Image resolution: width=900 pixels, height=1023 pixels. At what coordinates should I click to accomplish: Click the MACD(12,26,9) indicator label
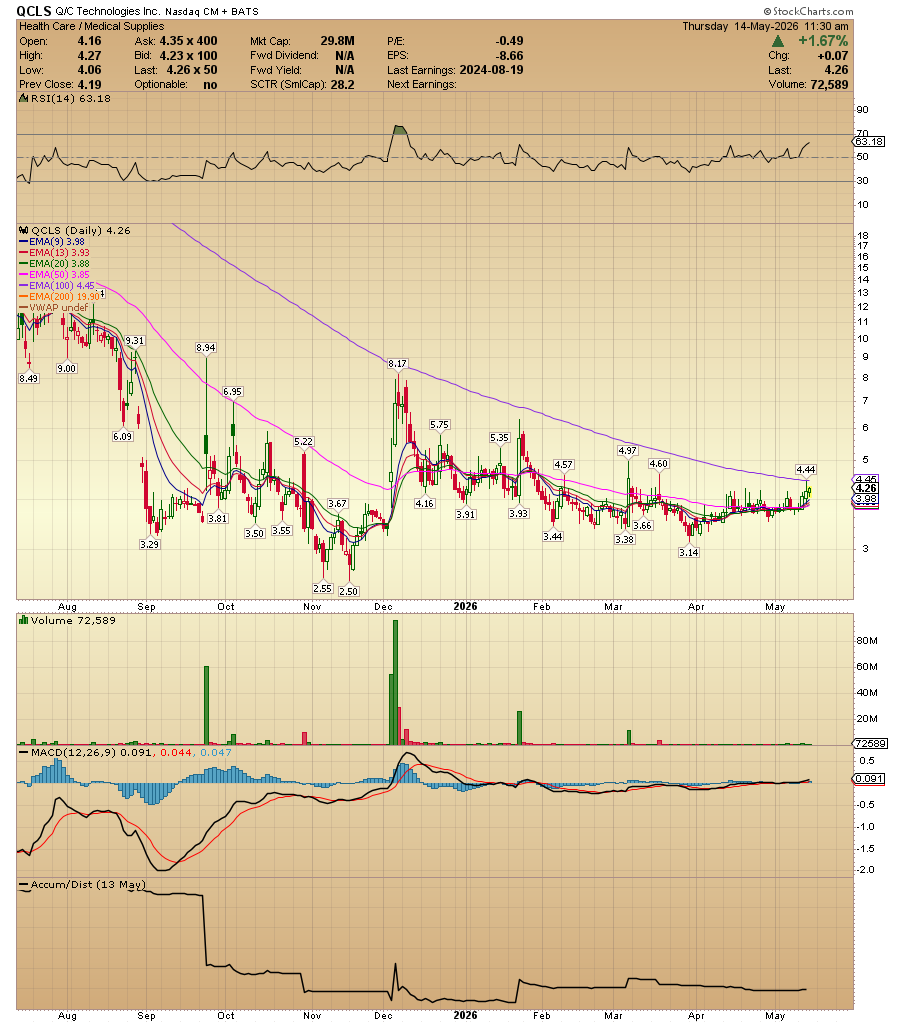(74, 753)
